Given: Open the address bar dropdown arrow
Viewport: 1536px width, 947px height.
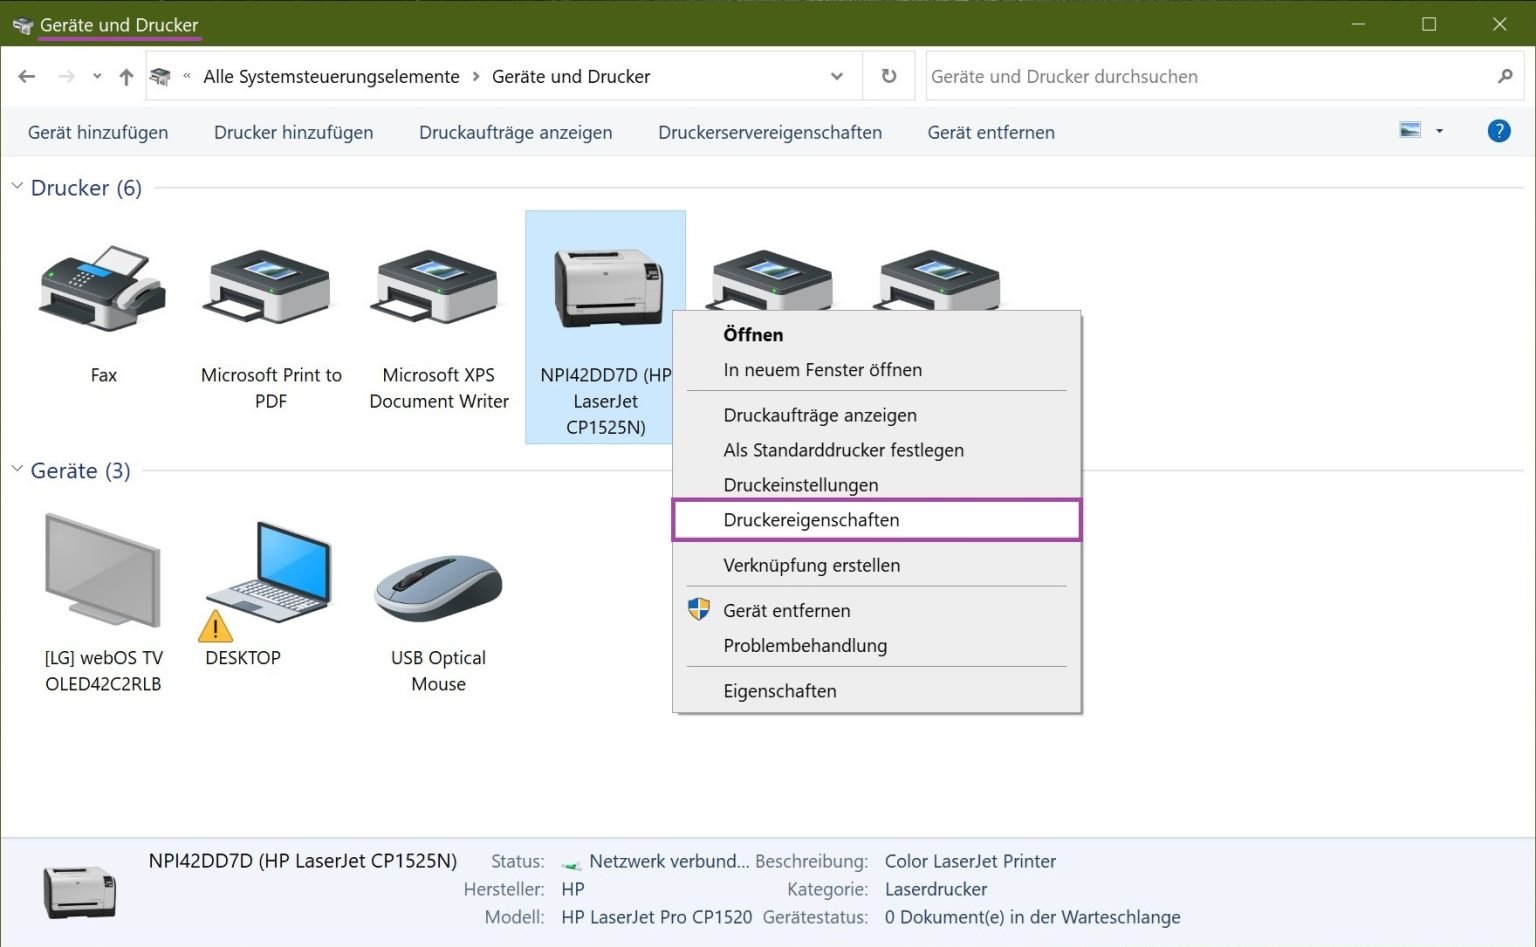Looking at the screenshot, I should (836, 76).
